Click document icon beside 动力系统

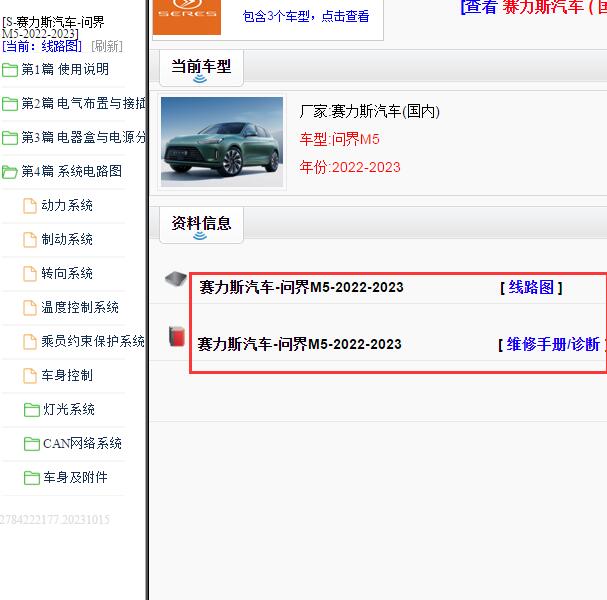coord(30,206)
